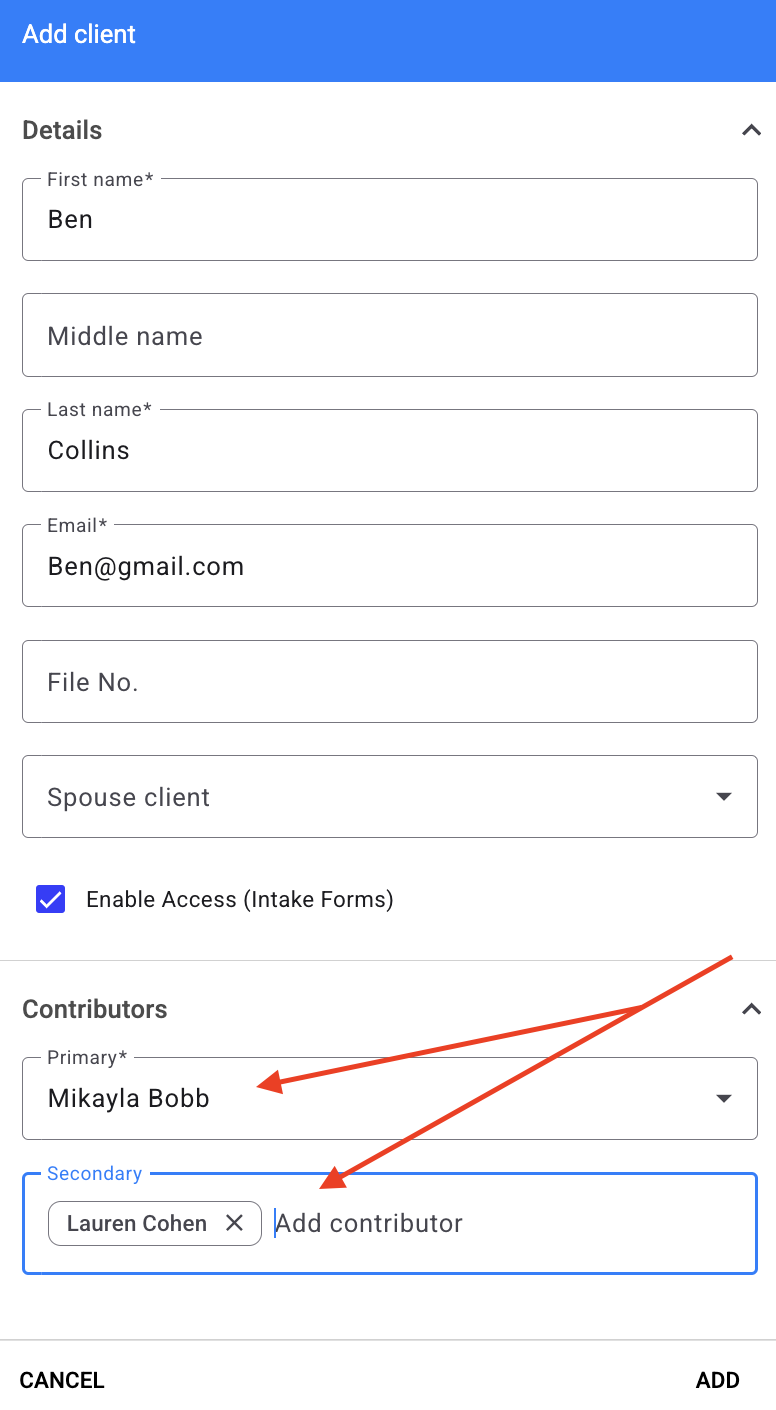The width and height of the screenshot is (776, 1410).
Task: Open the Spouse client dropdown arrow
Action: pyautogui.click(x=724, y=797)
